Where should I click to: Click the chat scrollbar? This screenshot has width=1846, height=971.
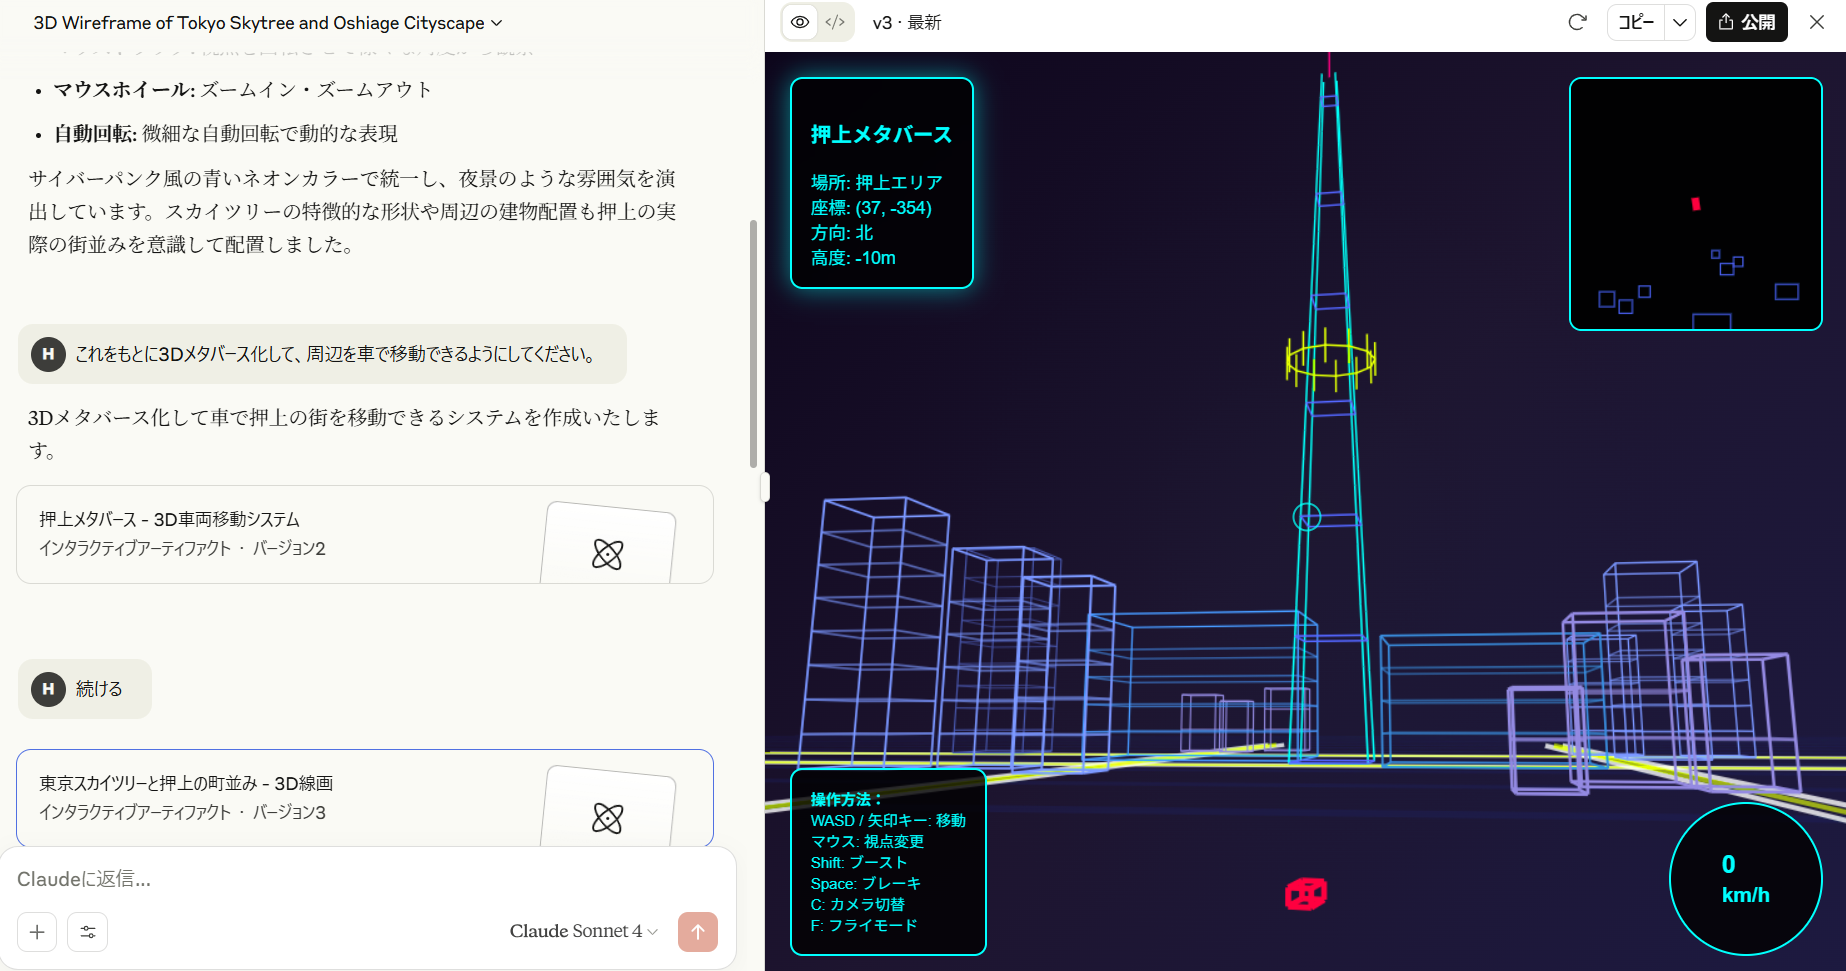(x=753, y=343)
